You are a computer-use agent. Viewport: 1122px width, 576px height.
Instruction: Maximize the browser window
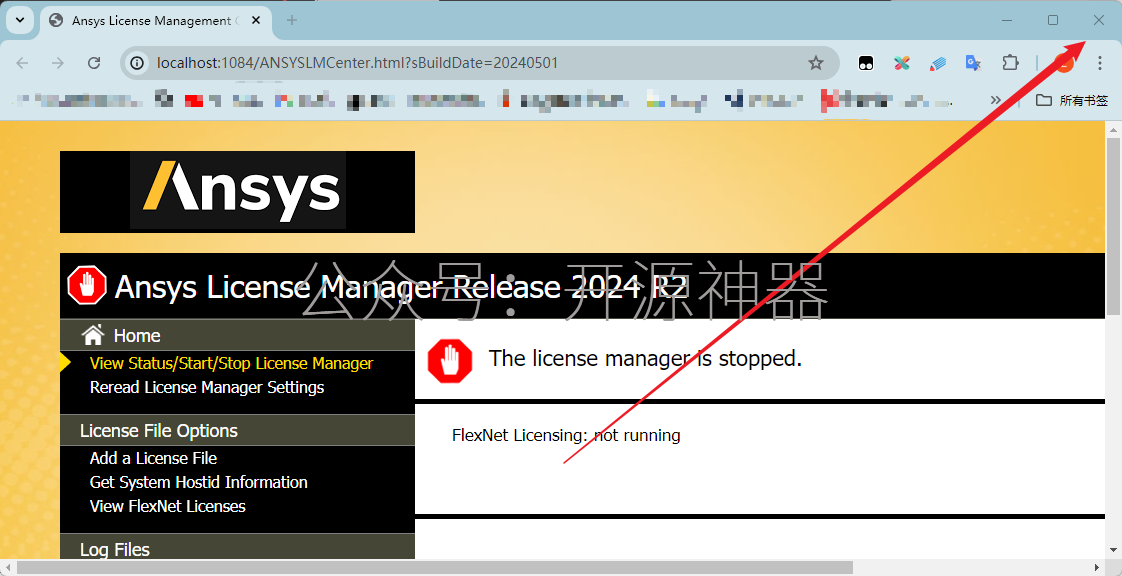[x=1053, y=20]
